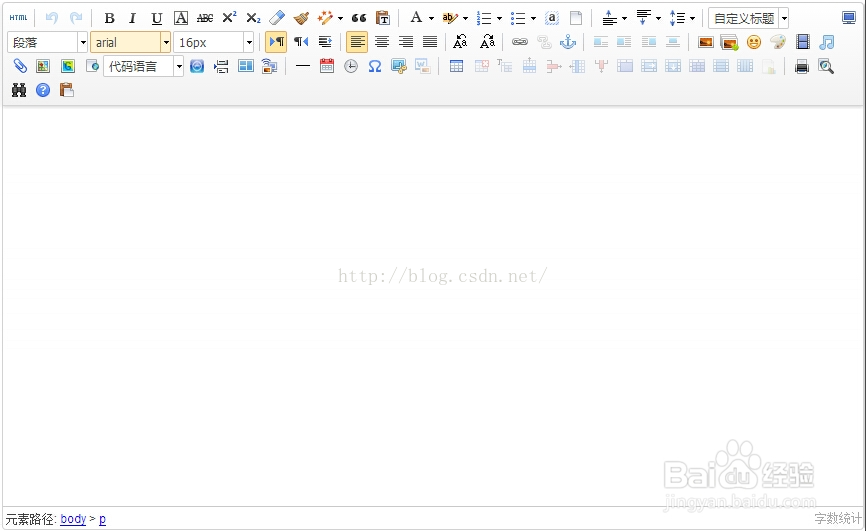Click the auto-typeset magic wand
Viewport: 866px width, 531px height.
[325, 18]
